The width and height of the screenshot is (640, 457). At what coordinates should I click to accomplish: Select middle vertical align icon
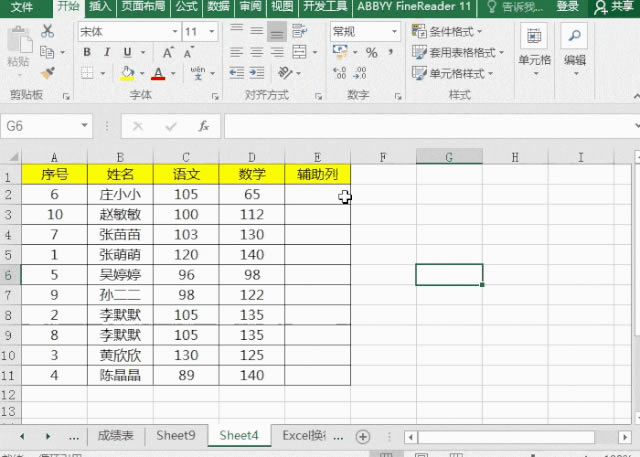point(257,31)
